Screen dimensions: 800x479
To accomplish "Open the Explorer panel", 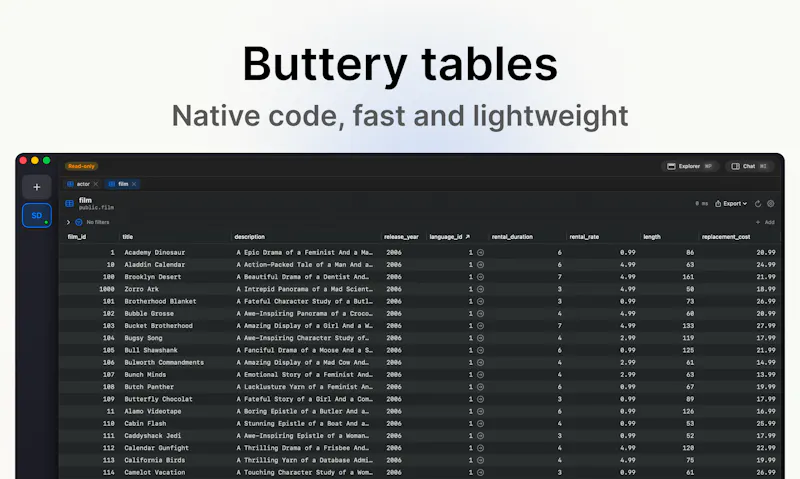I will [x=690, y=166].
